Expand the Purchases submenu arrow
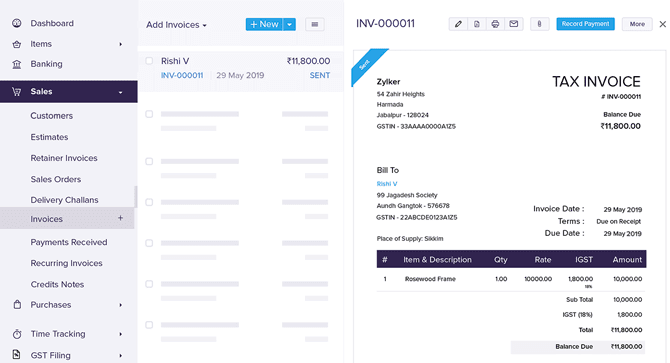 (x=120, y=305)
